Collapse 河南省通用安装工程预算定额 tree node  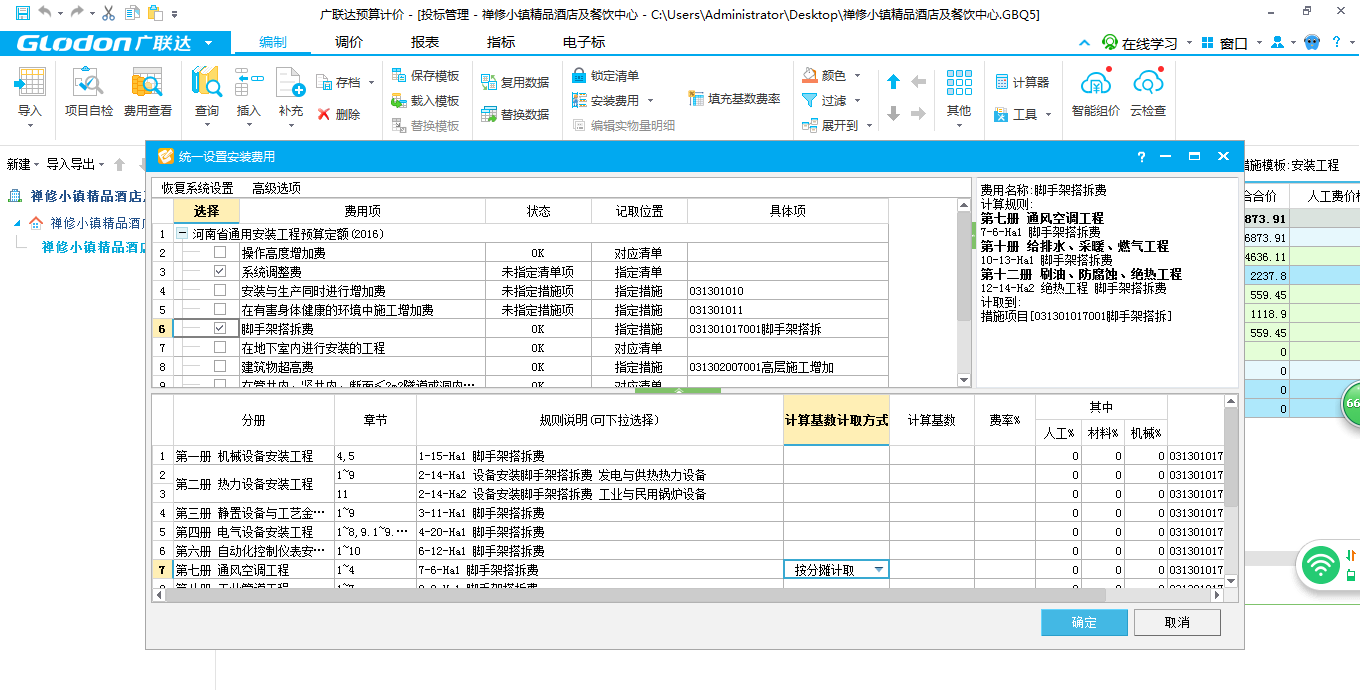(x=182, y=233)
